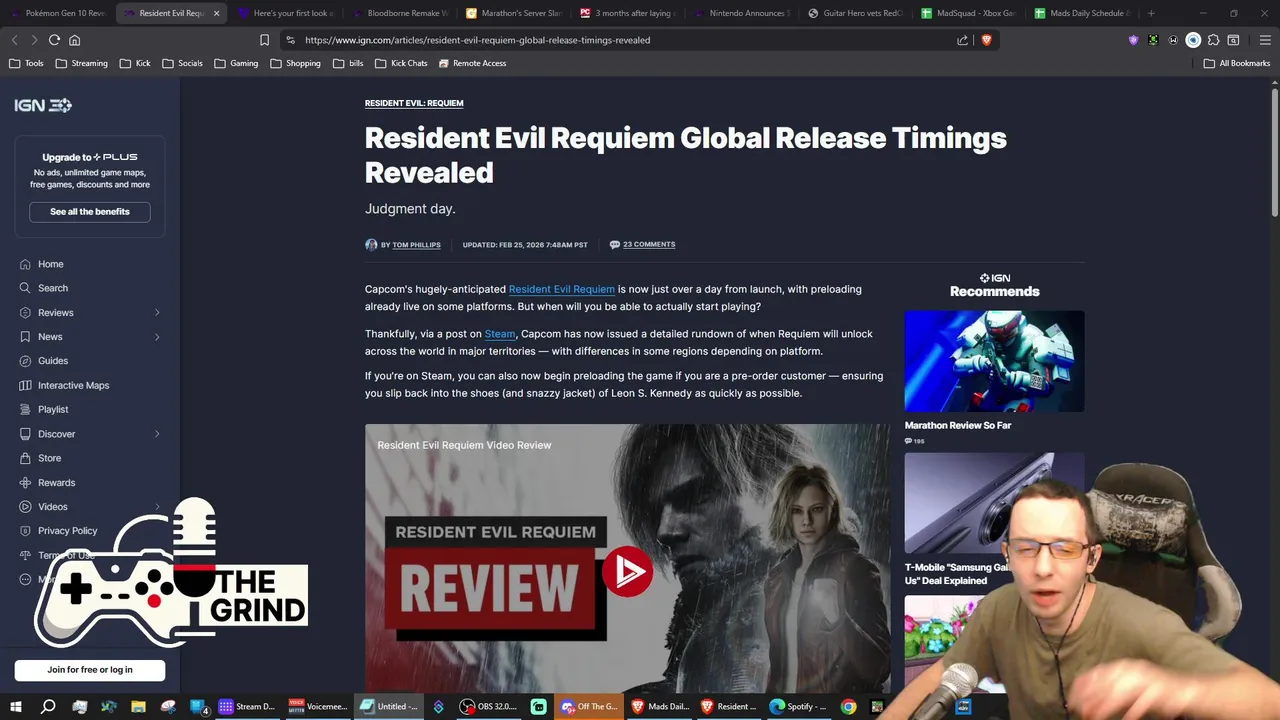1280x720 pixels.
Task: Switch to OBS in the taskbar
Action: click(488, 707)
